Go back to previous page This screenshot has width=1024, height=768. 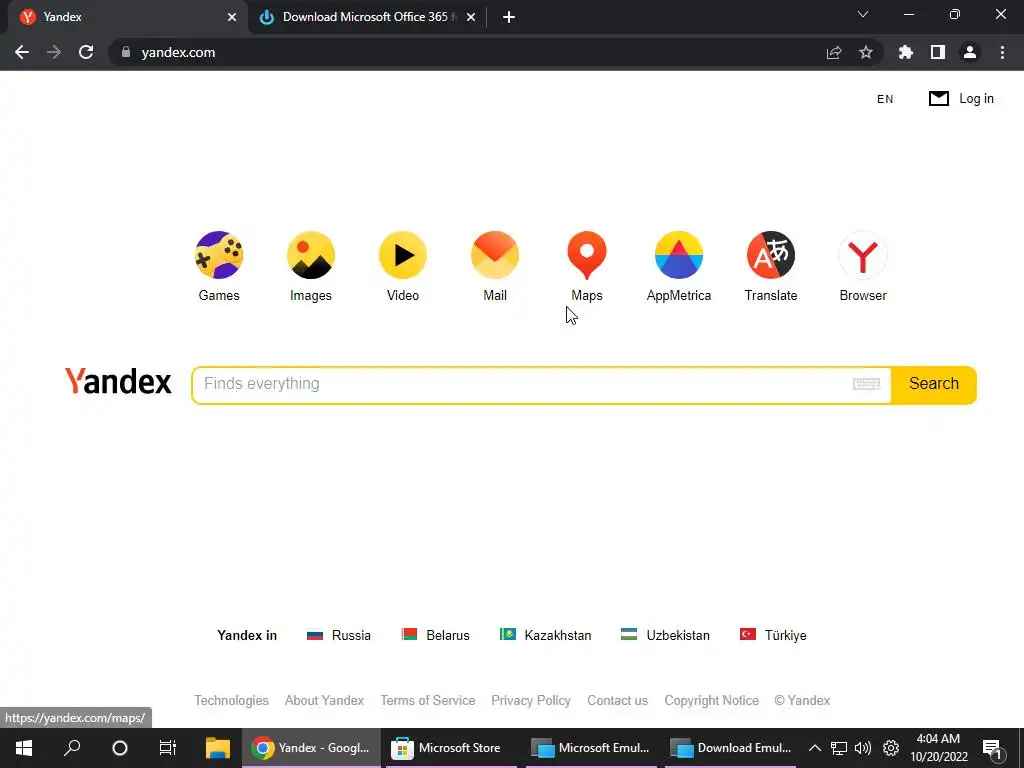click(22, 52)
